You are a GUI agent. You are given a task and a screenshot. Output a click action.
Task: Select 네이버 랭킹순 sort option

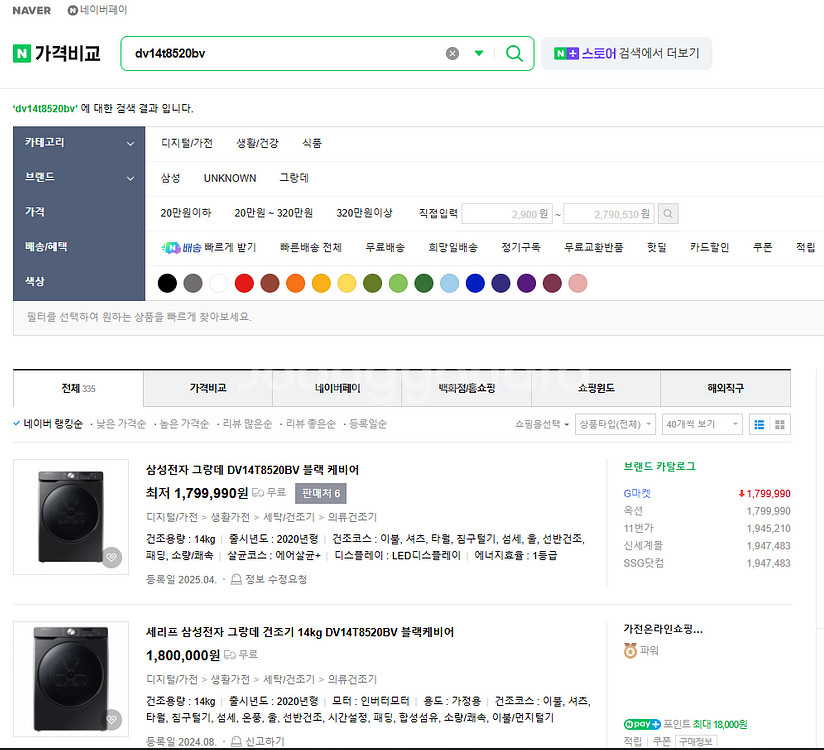(48, 424)
